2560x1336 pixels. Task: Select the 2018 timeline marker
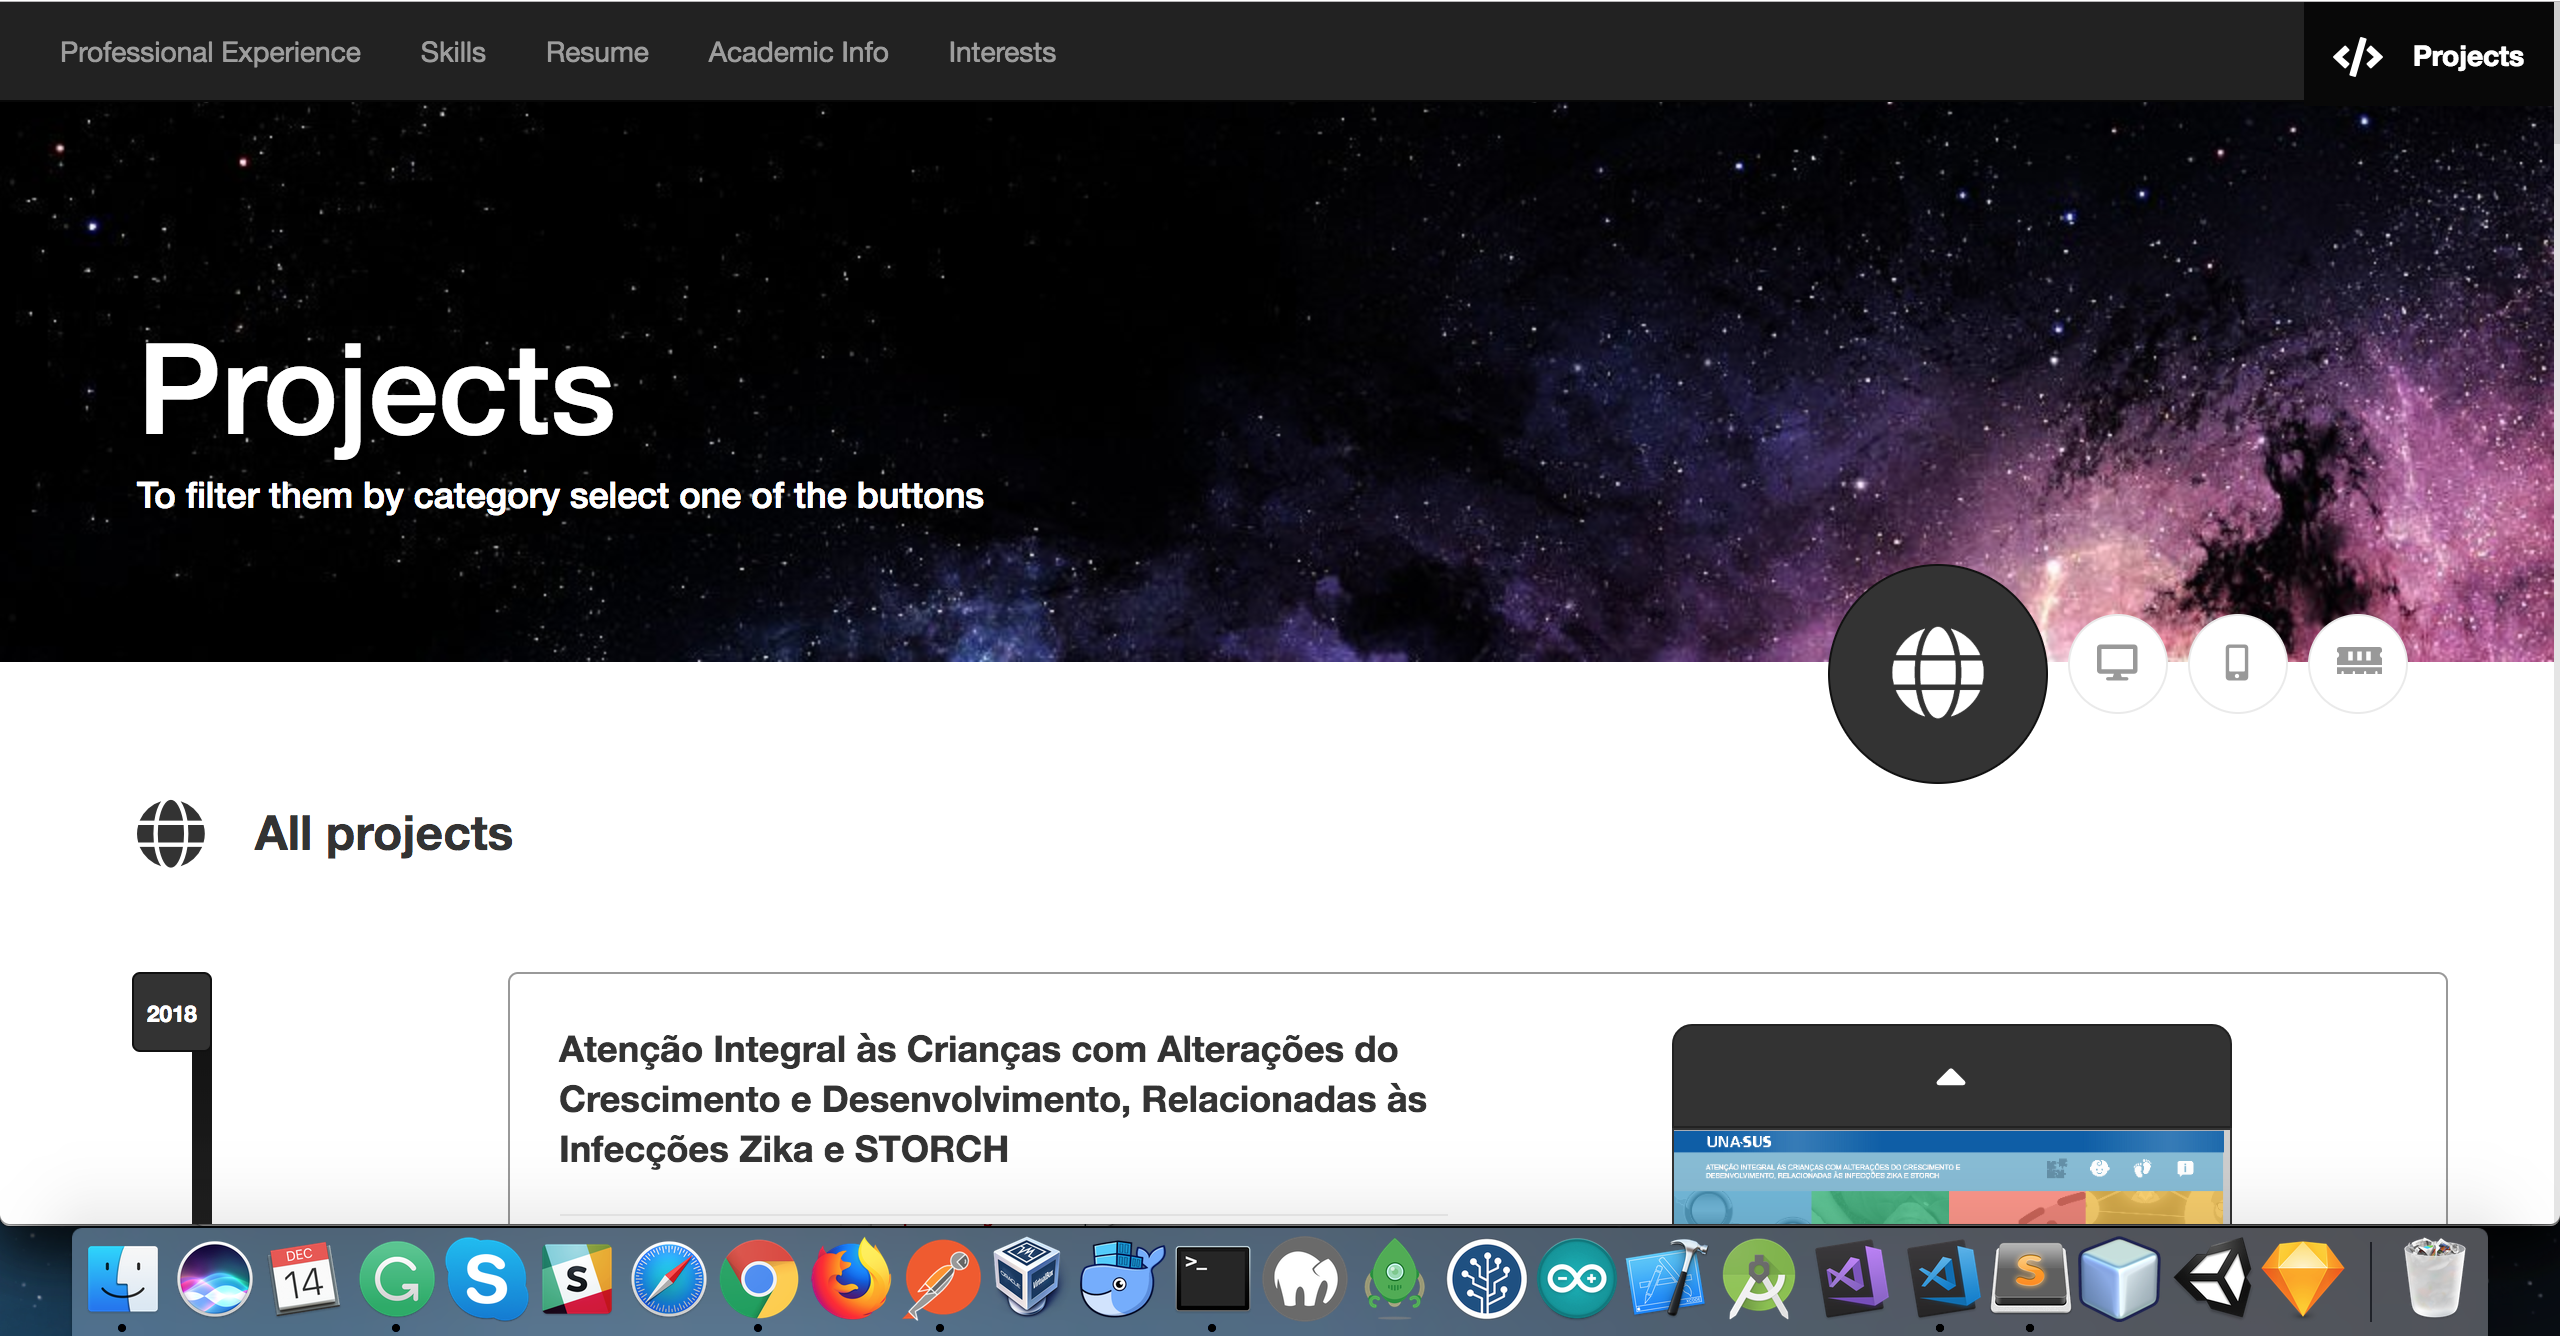coord(172,1013)
